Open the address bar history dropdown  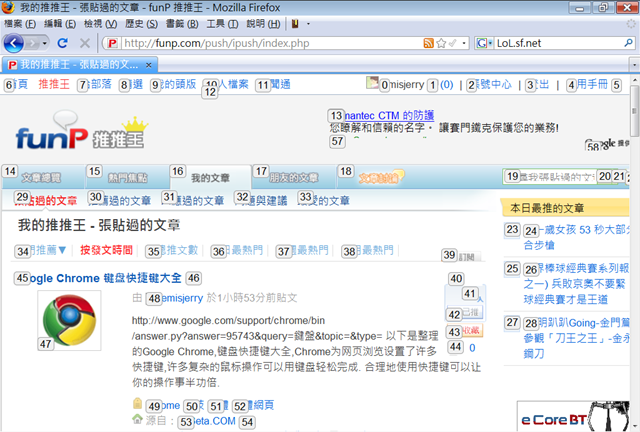464,43
